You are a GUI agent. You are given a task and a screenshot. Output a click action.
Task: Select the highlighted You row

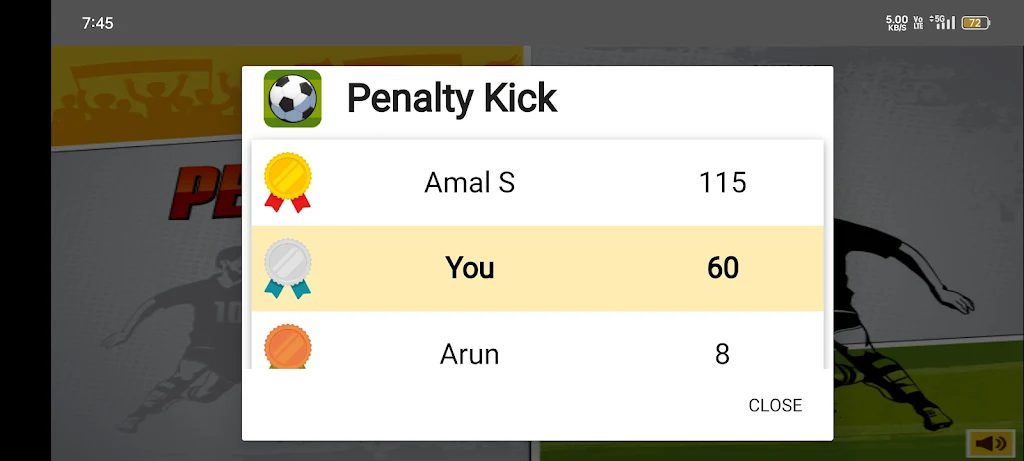coord(537,268)
